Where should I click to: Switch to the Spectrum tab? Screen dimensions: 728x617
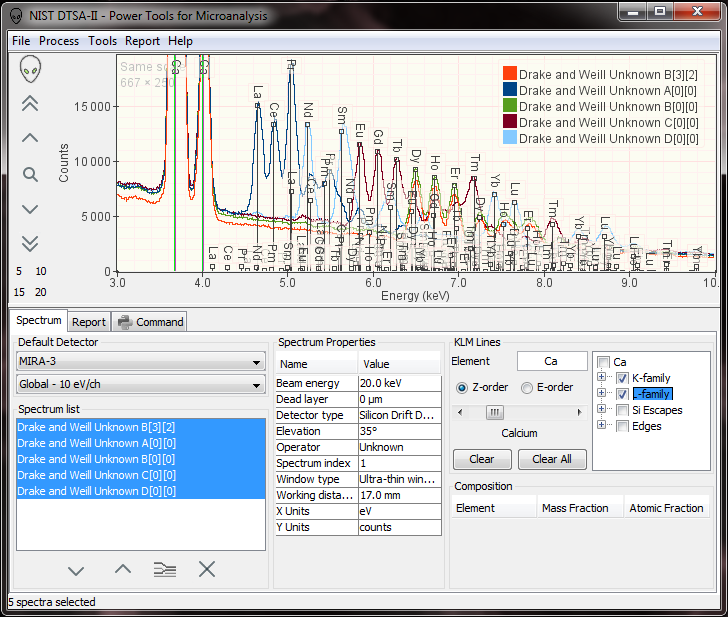(39, 320)
